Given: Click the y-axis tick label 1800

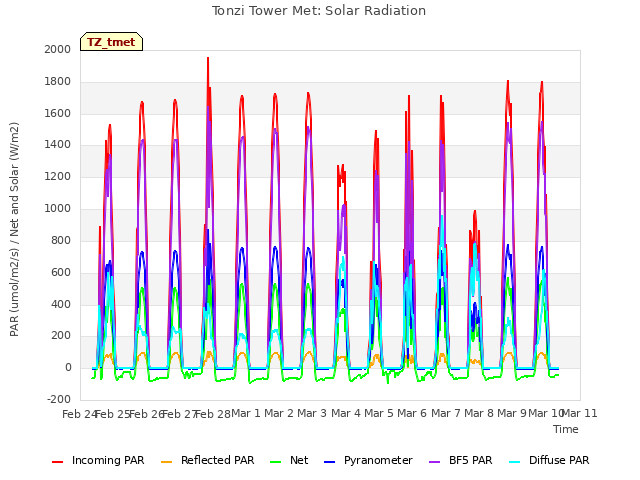Looking at the screenshot, I should pyautogui.click(x=58, y=82).
